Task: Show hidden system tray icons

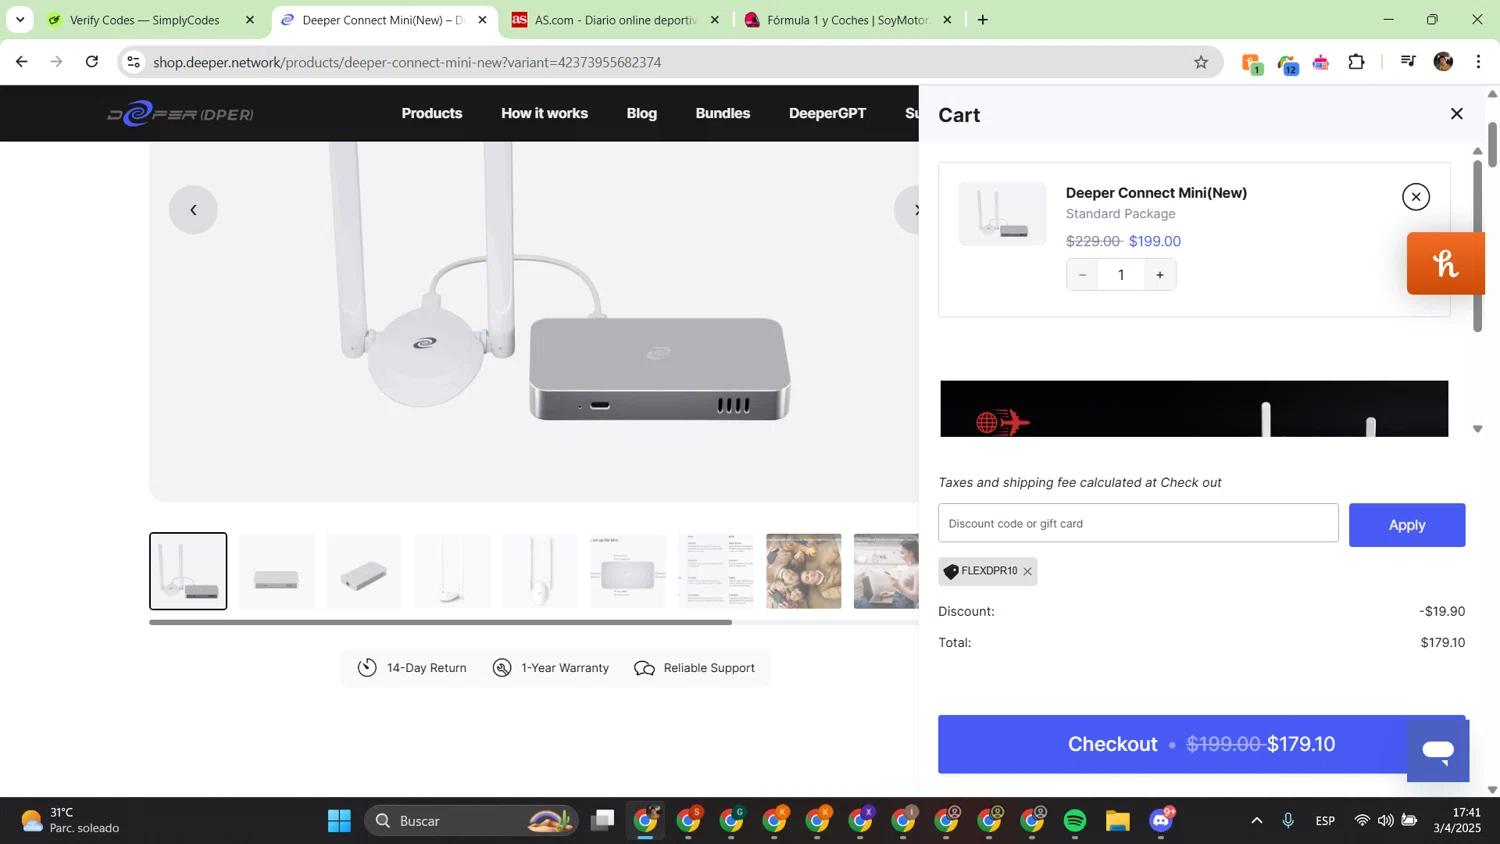Action: (x=1256, y=821)
